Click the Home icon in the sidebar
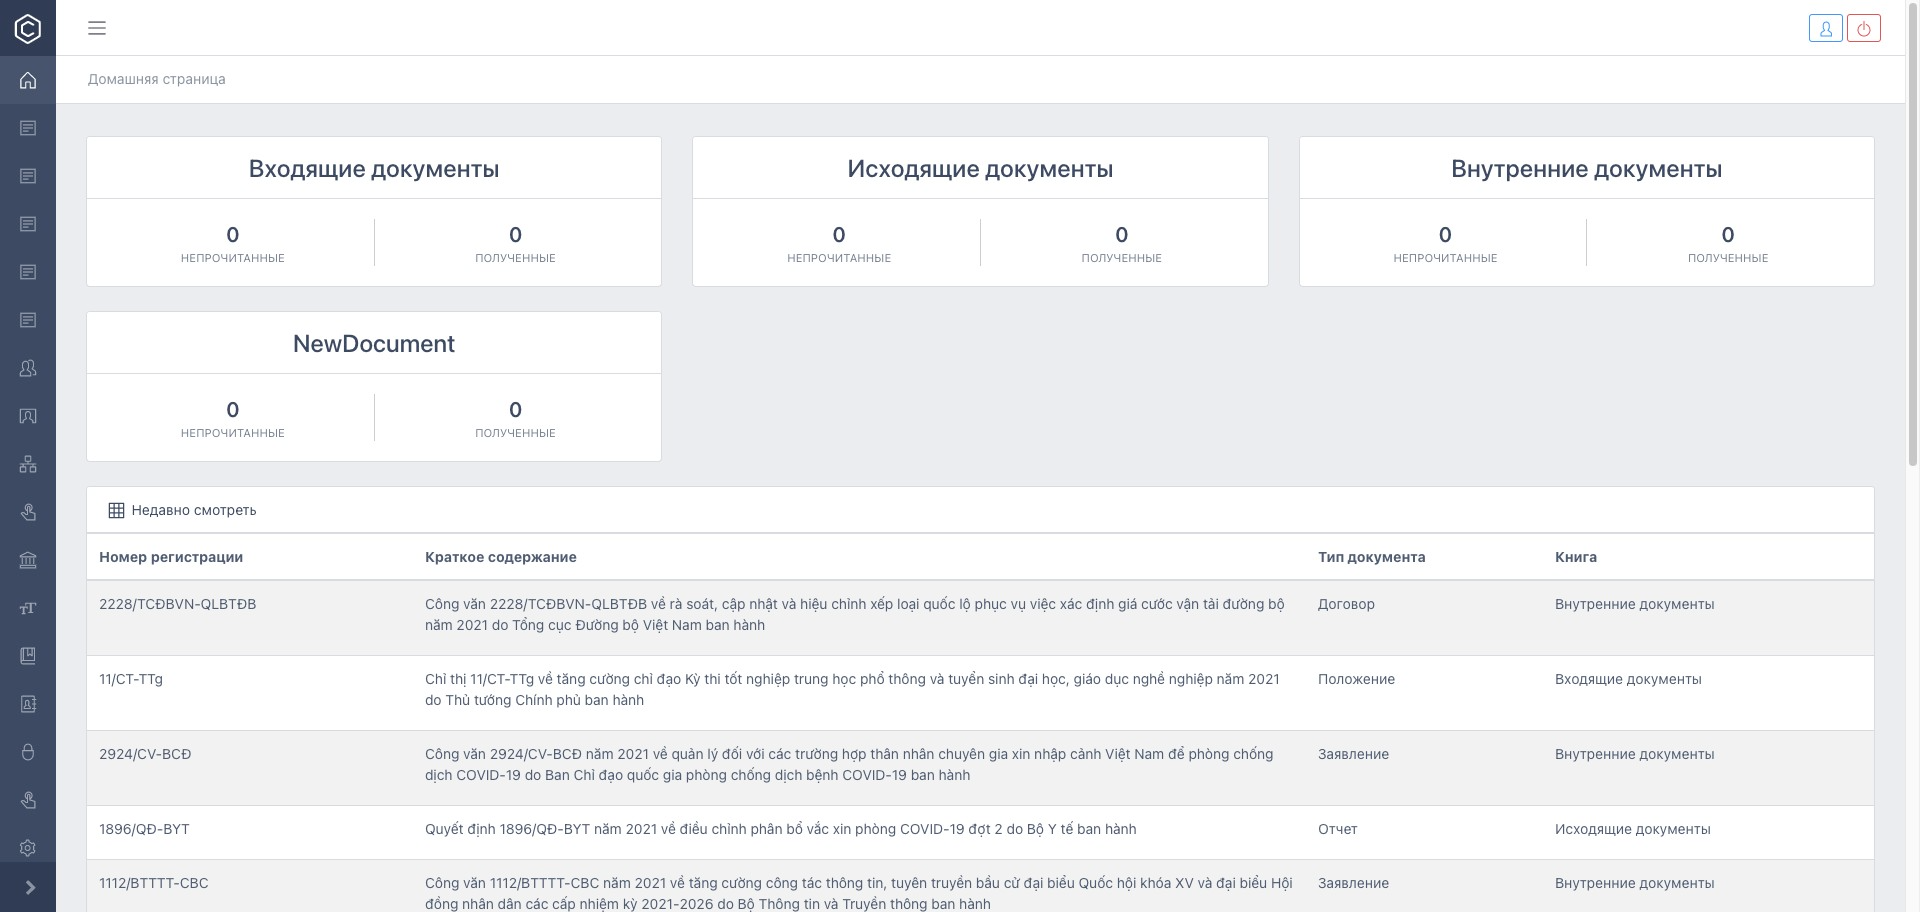 click(28, 80)
